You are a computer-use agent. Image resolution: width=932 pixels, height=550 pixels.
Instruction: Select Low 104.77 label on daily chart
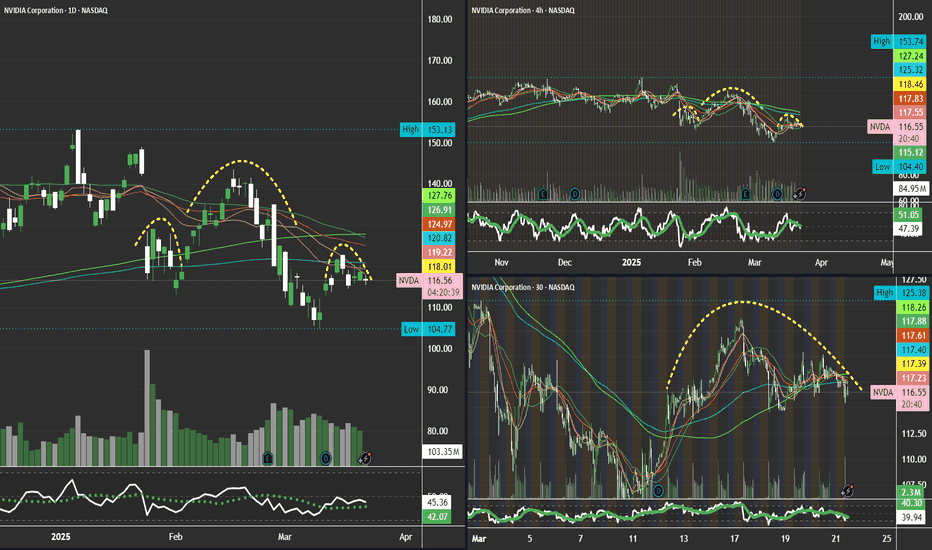429,329
